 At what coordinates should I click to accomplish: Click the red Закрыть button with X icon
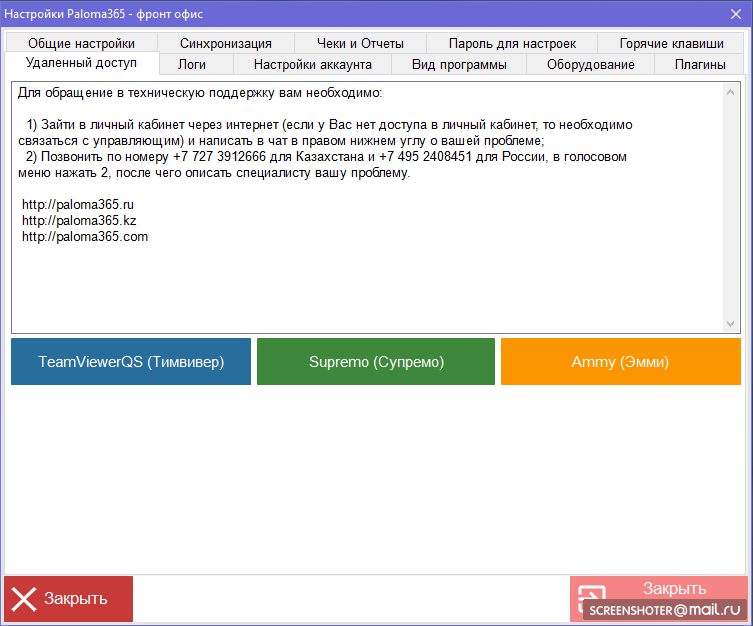pos(68,599)
